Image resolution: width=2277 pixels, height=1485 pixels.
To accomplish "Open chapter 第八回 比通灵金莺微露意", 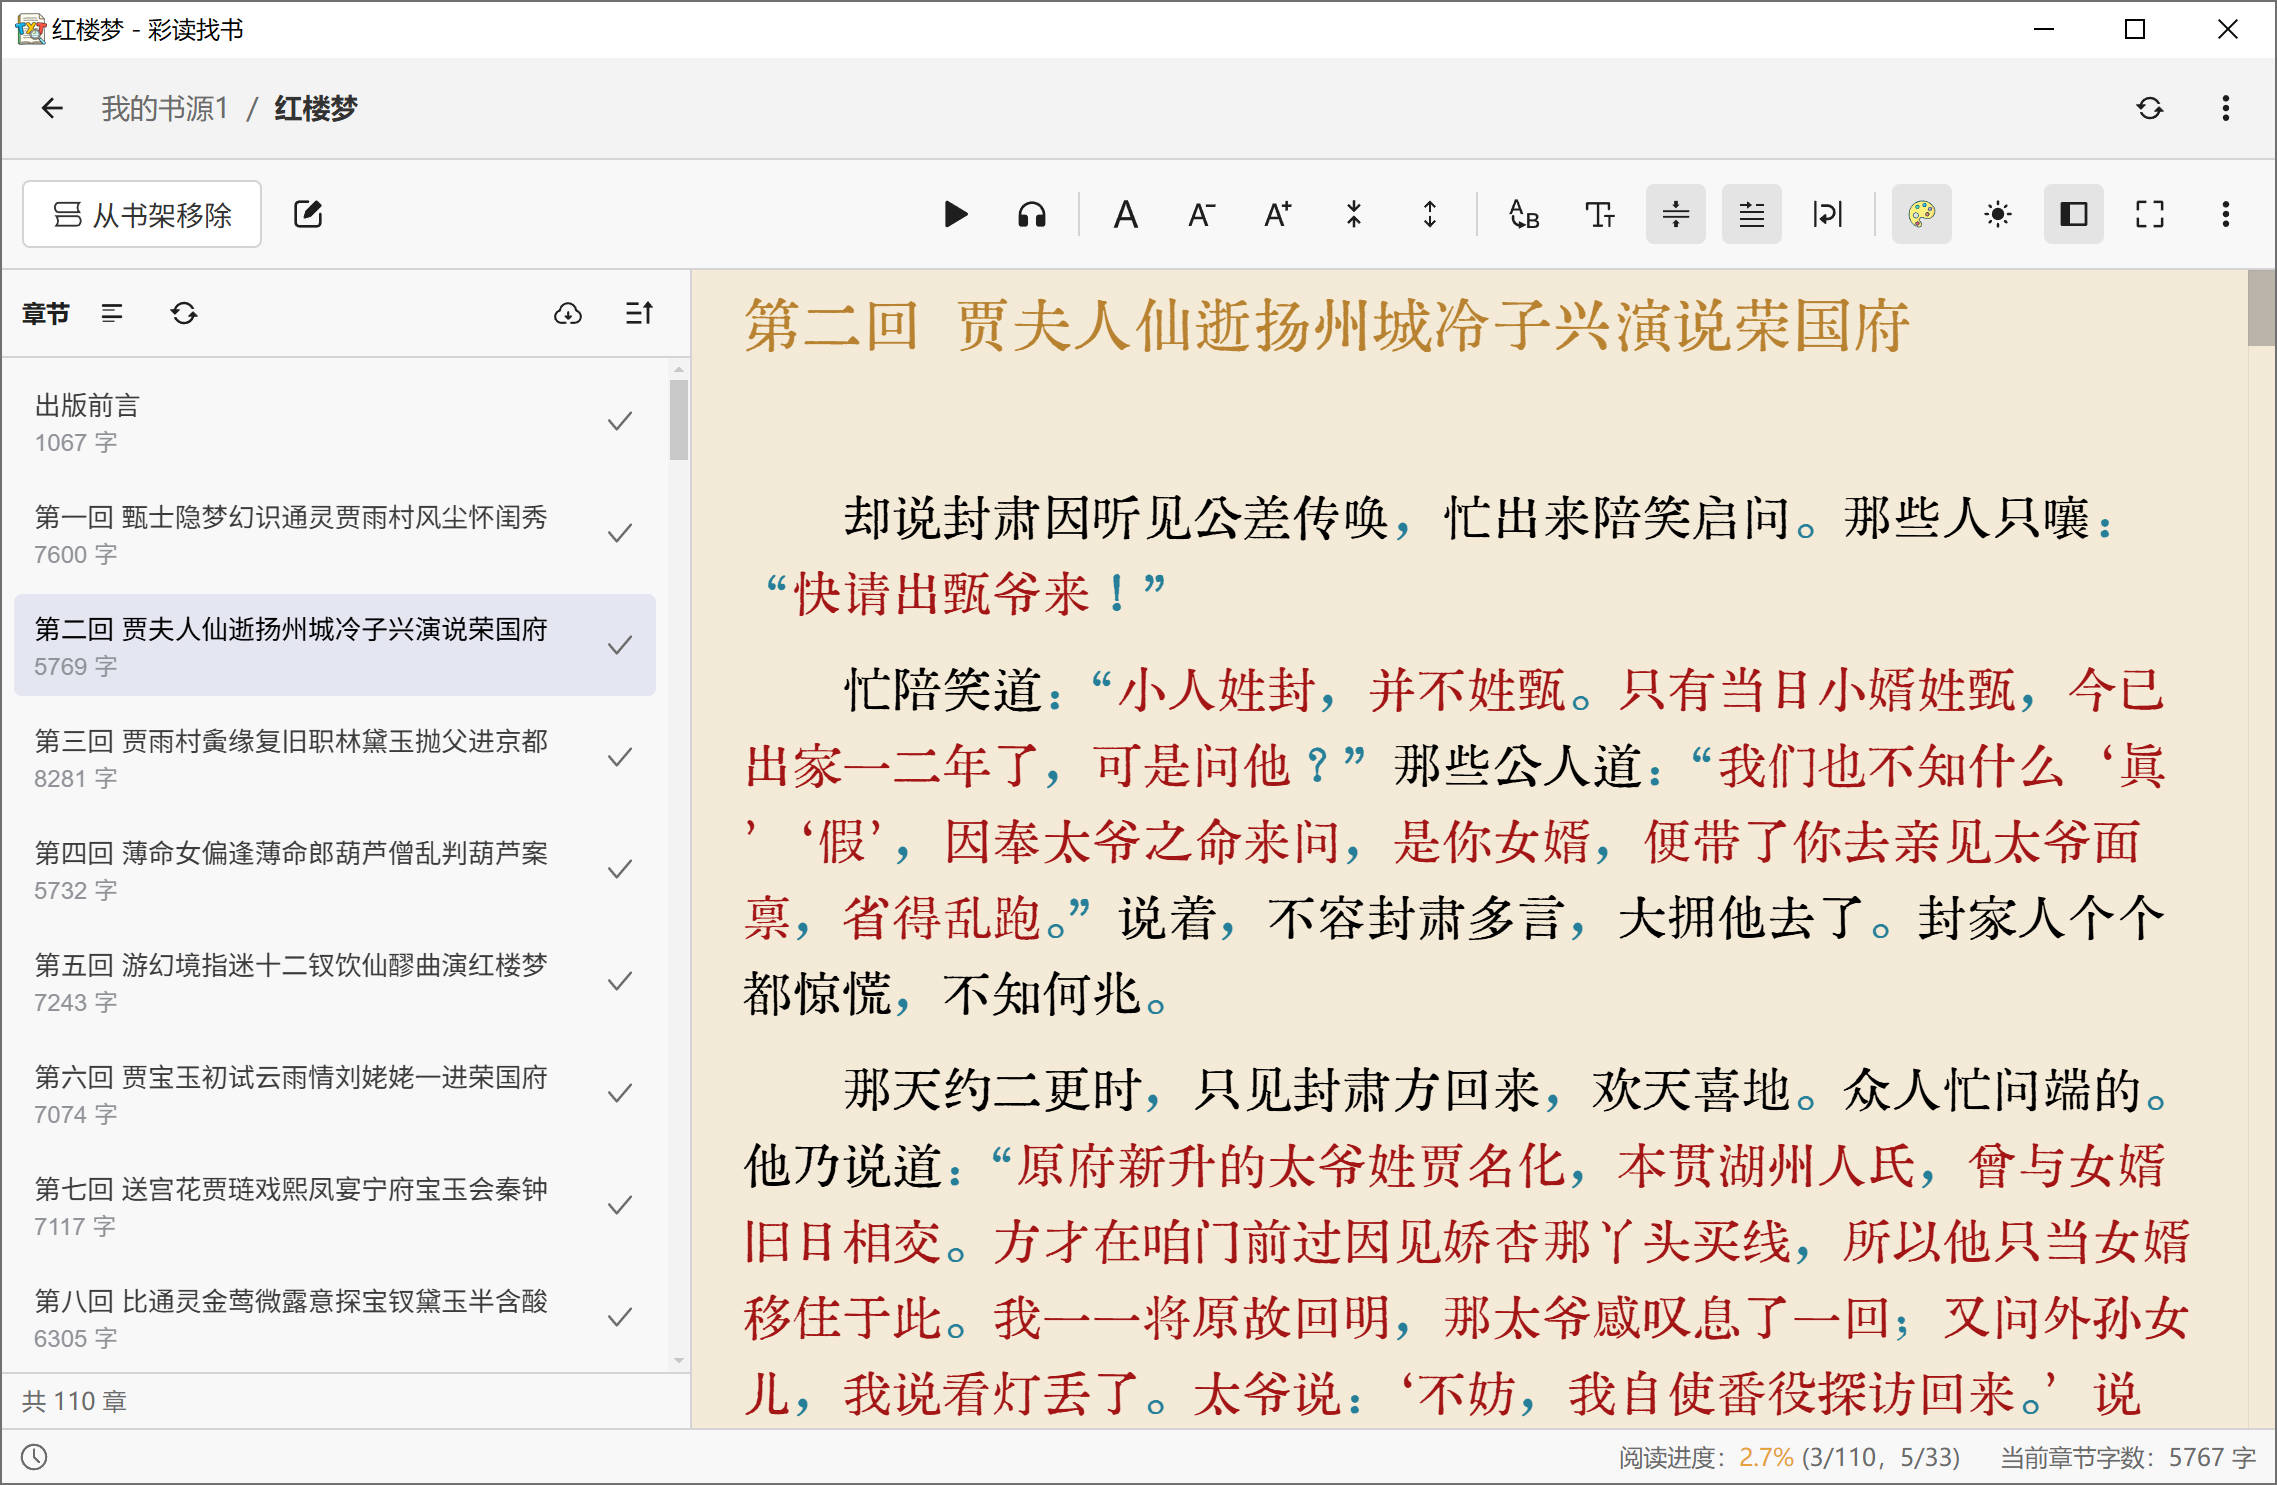I will [335, 1318].
